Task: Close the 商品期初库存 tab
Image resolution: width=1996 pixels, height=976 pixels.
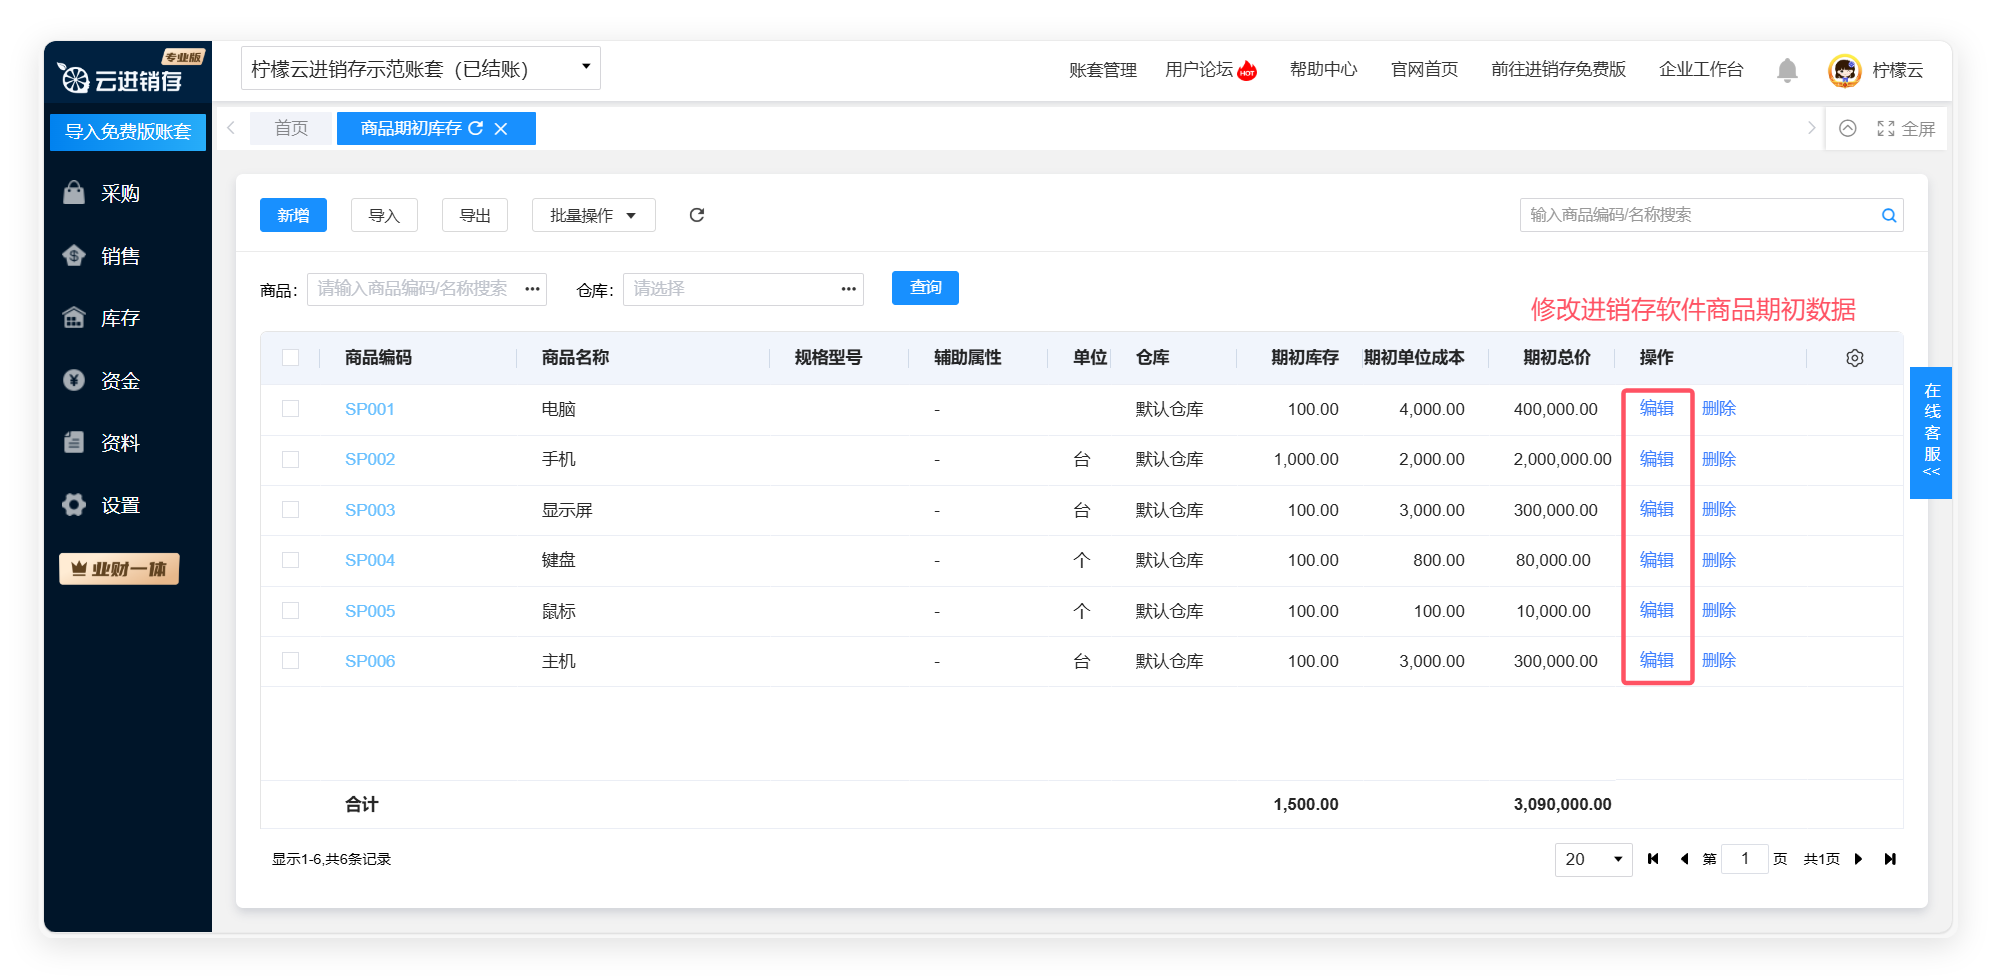Action: point(501,129)
